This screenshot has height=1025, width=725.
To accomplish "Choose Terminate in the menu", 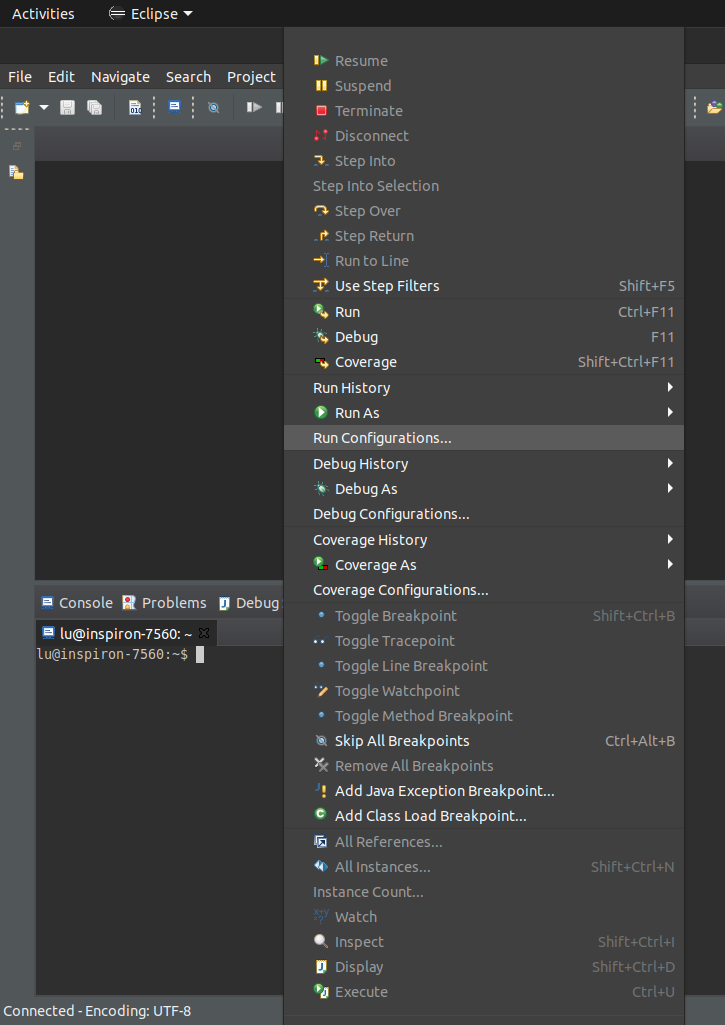I will (484, 111).
